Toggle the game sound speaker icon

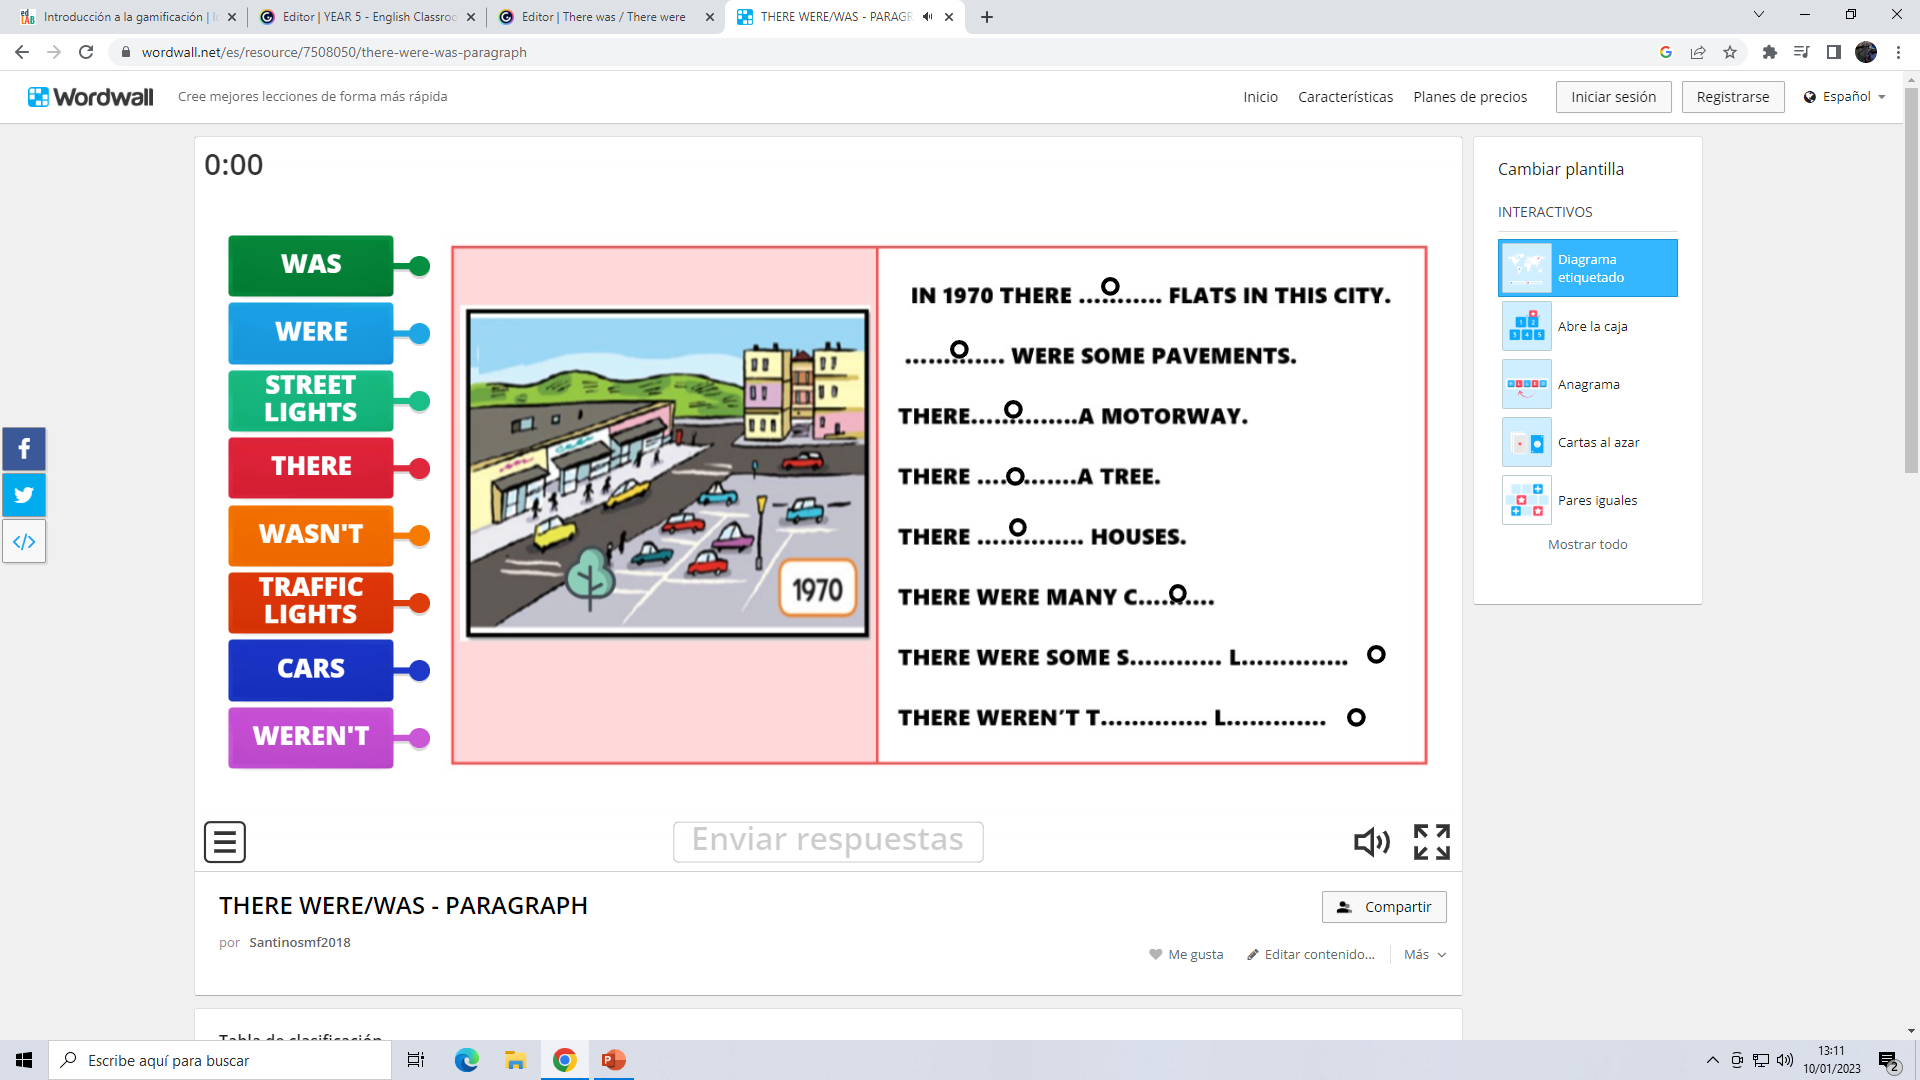point(1371,842)
